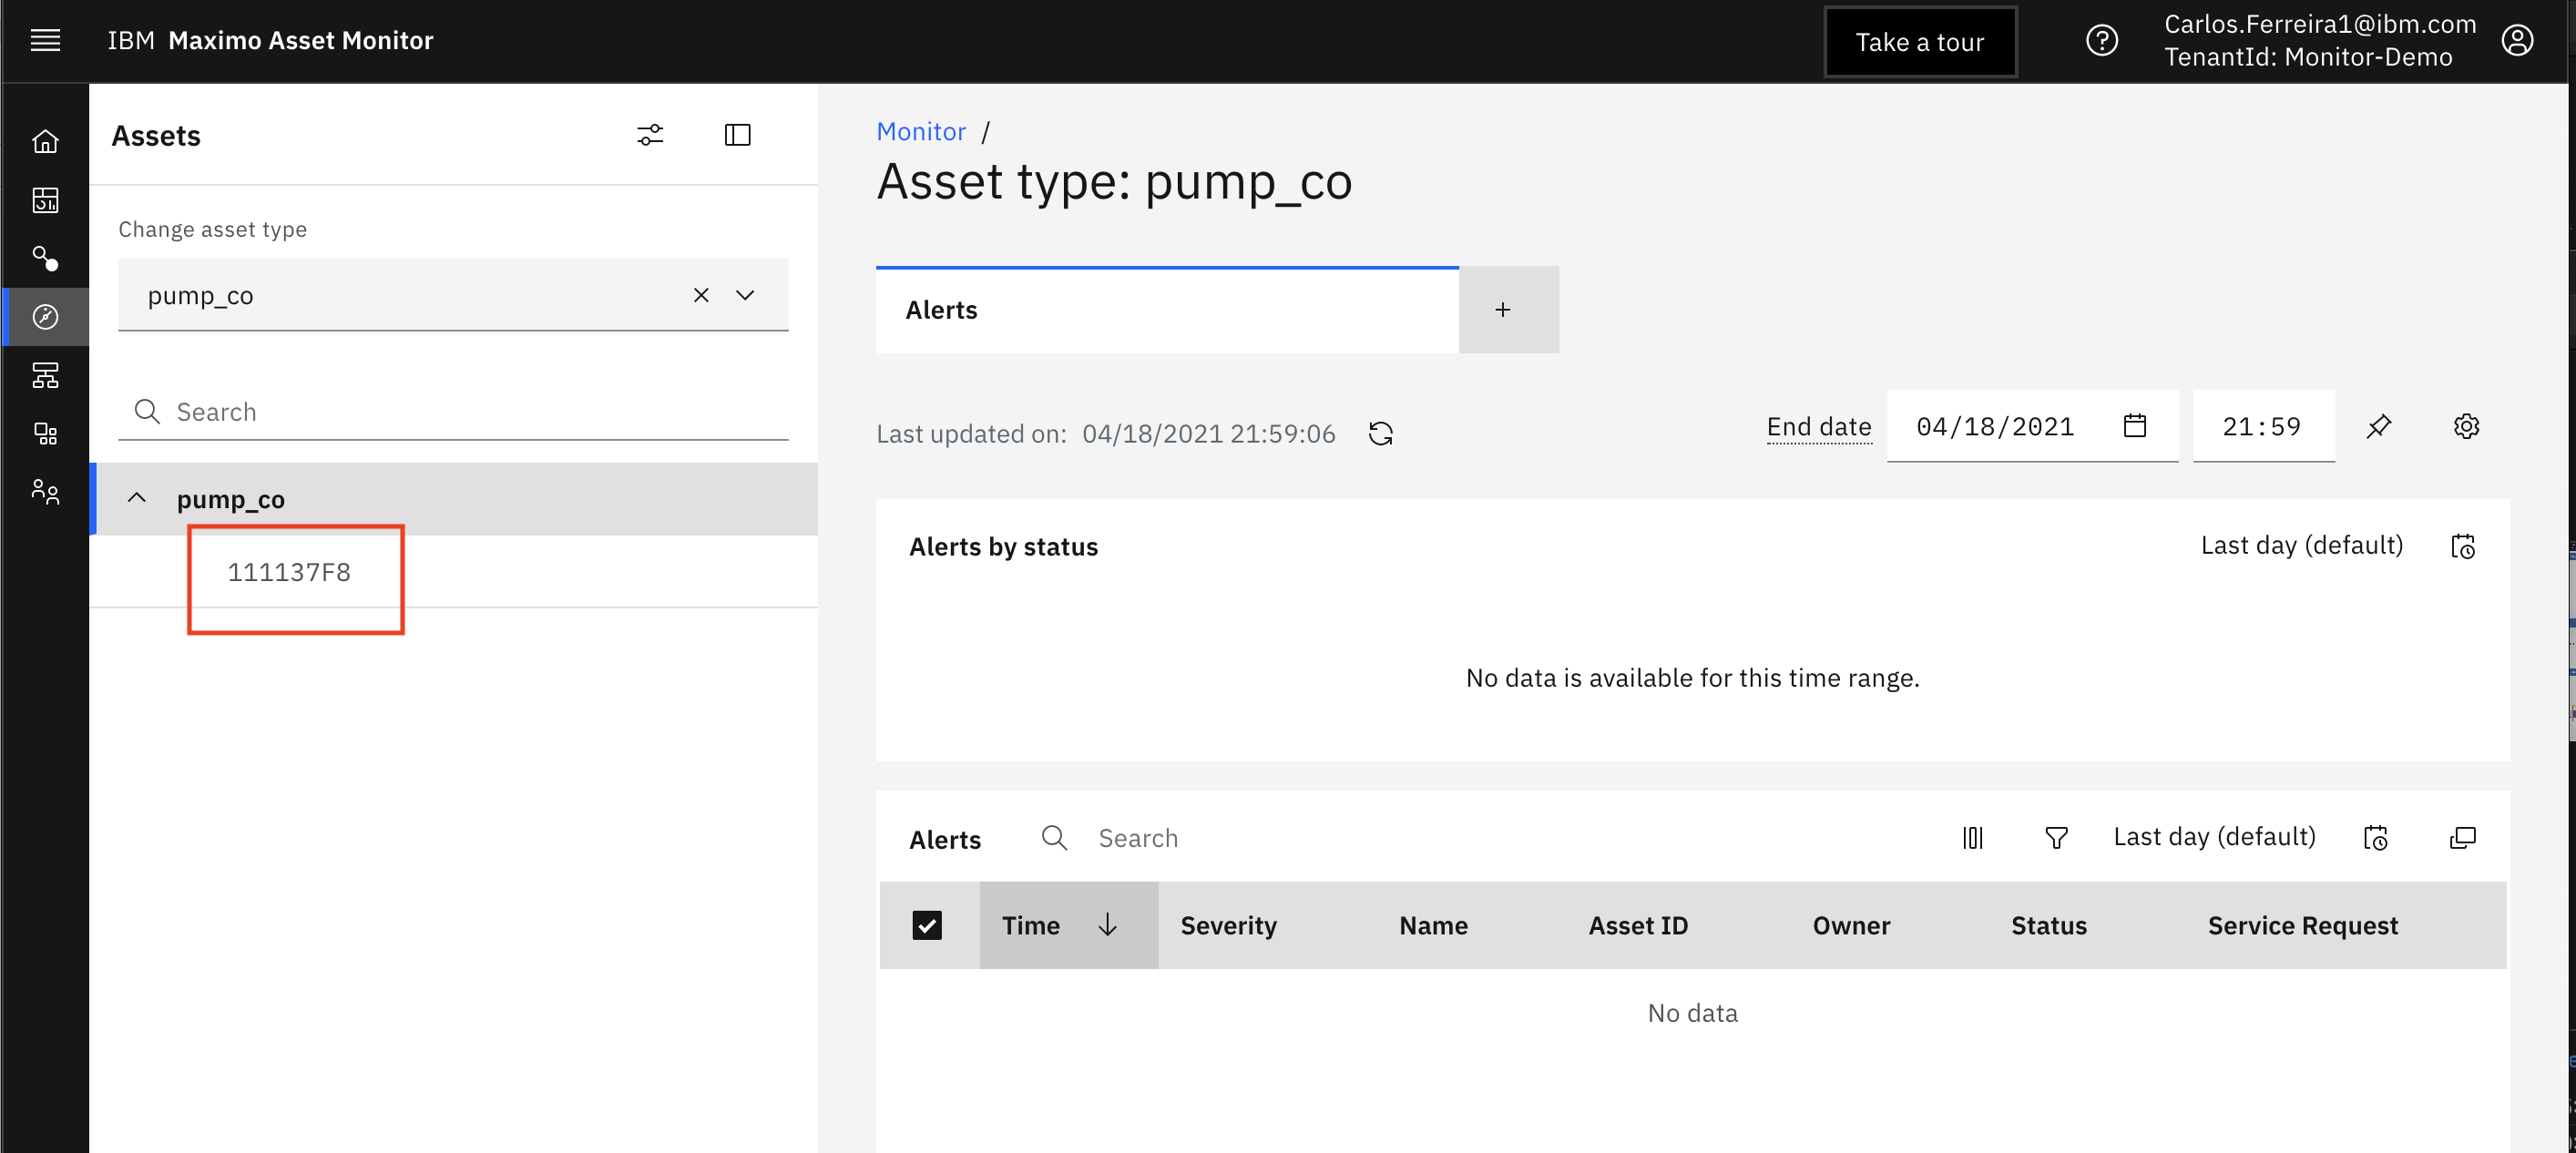Switch to the Alerts dashboard tab
This screenshot has height=1153, width=2576.
point(1167,310)
